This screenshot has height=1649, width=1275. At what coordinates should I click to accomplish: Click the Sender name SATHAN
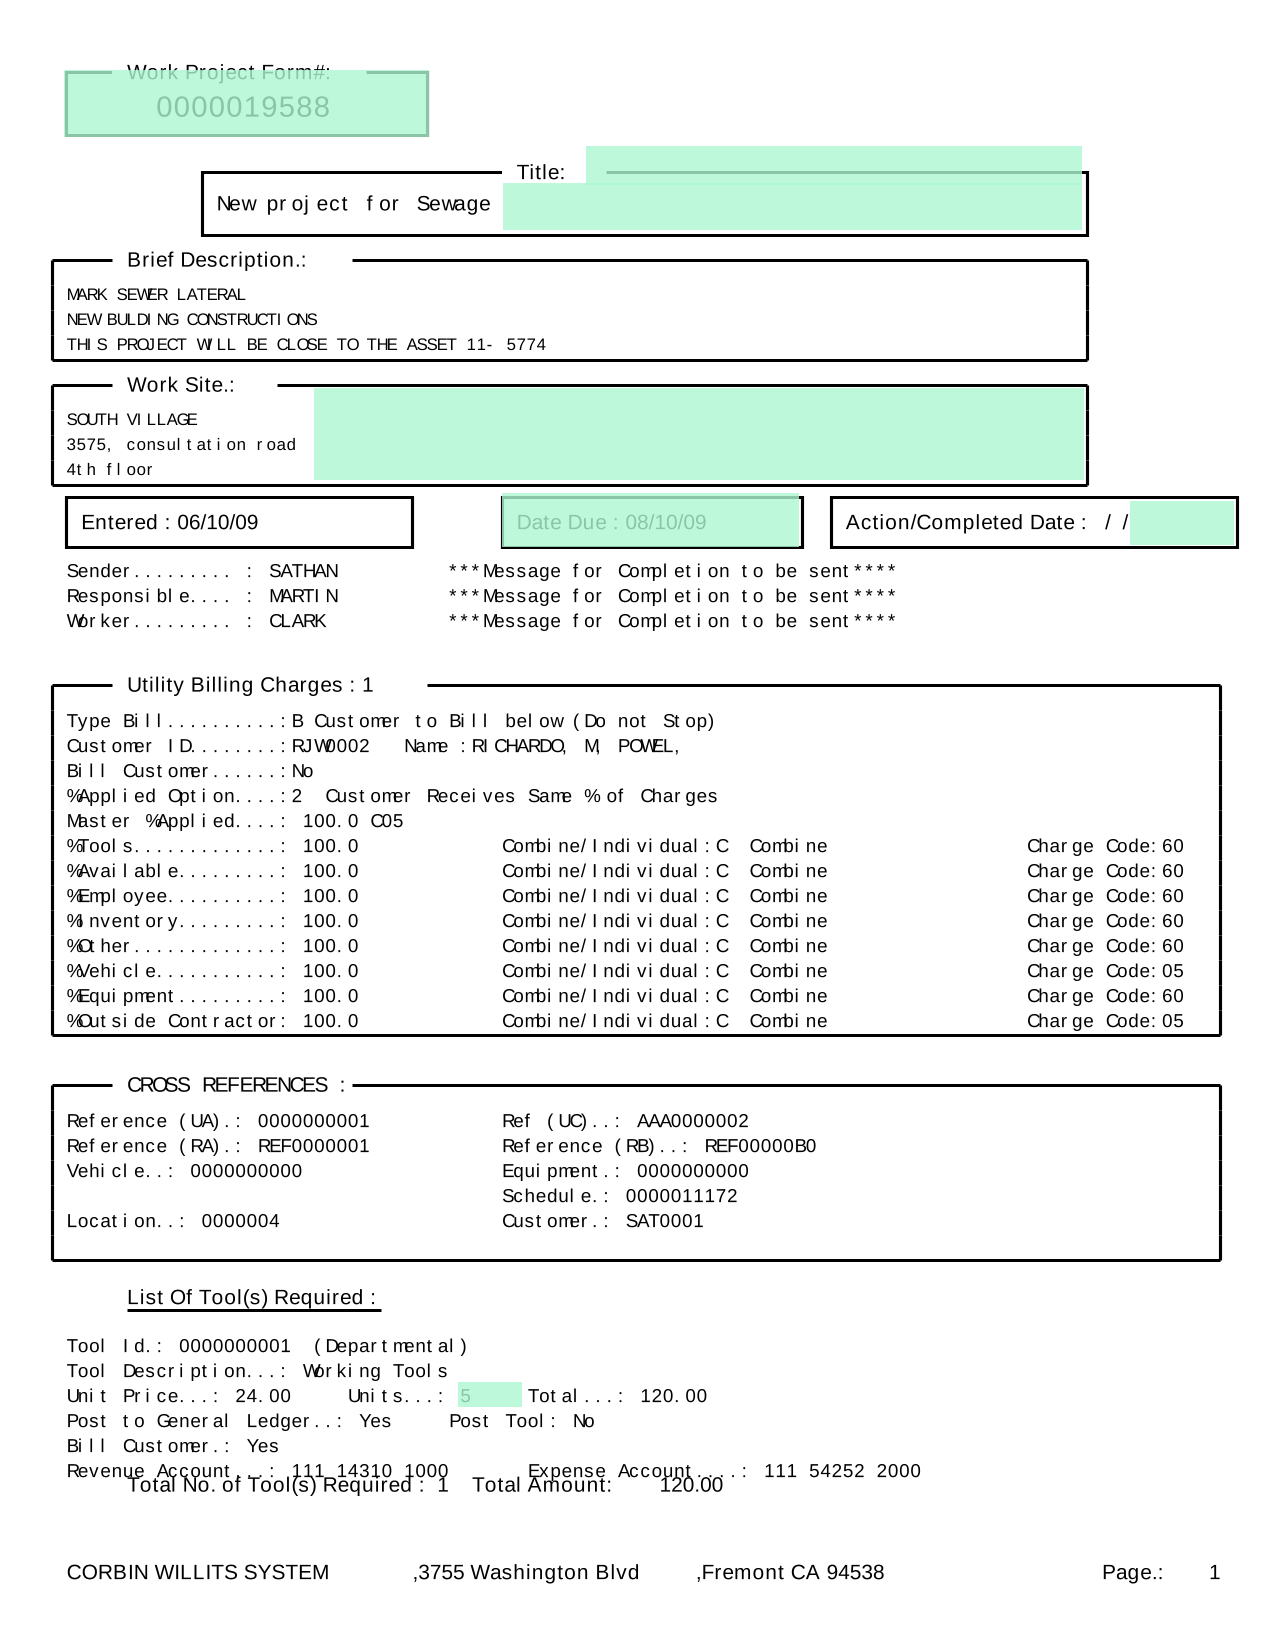304,571
